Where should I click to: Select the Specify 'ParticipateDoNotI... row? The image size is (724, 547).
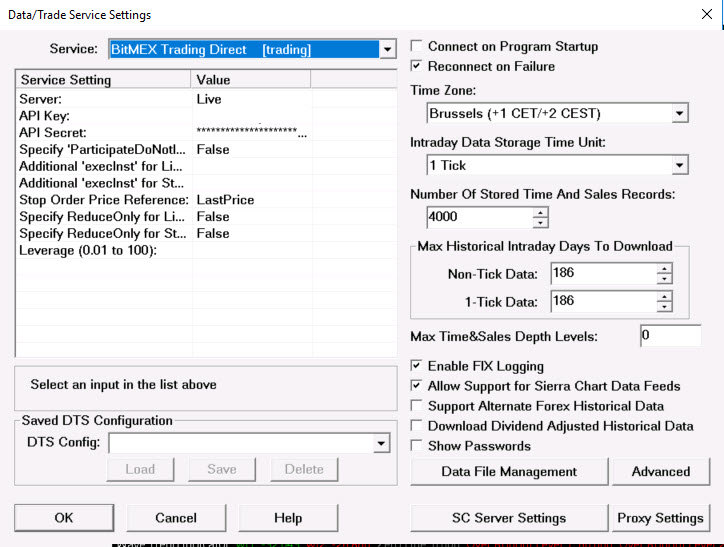coord(206,150)
